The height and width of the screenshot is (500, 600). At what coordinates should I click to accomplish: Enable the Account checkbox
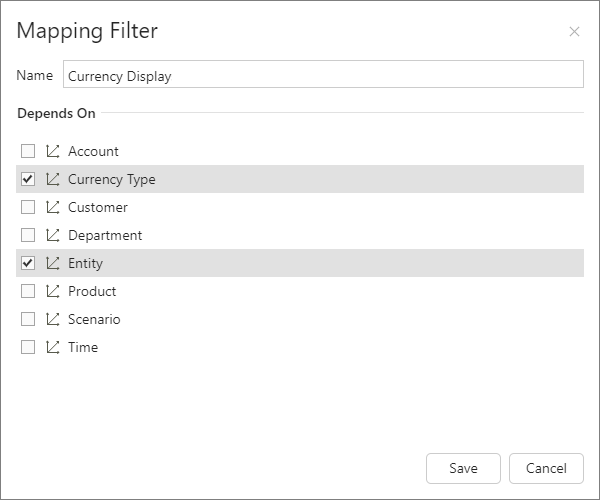[x=28, y=151]
